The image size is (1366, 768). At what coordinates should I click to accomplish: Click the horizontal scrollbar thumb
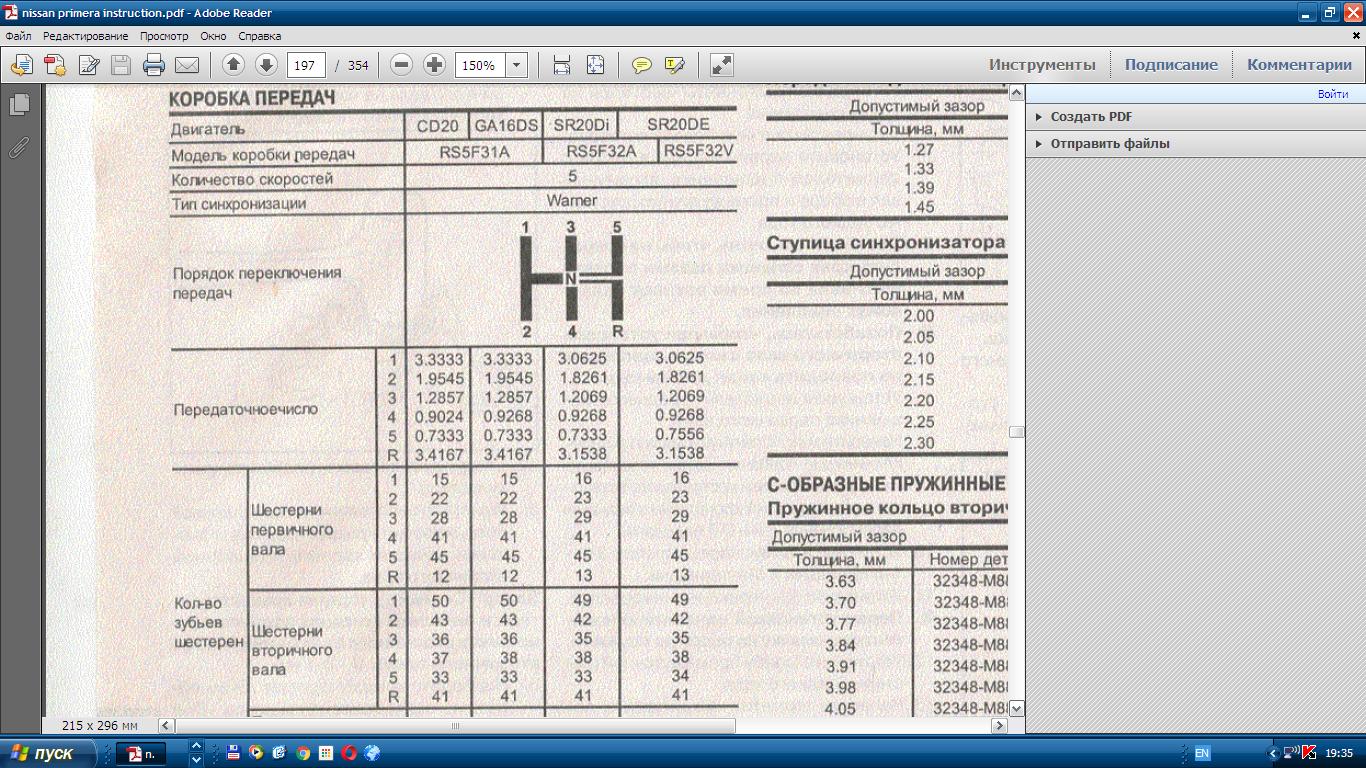[x=456, y=726]
